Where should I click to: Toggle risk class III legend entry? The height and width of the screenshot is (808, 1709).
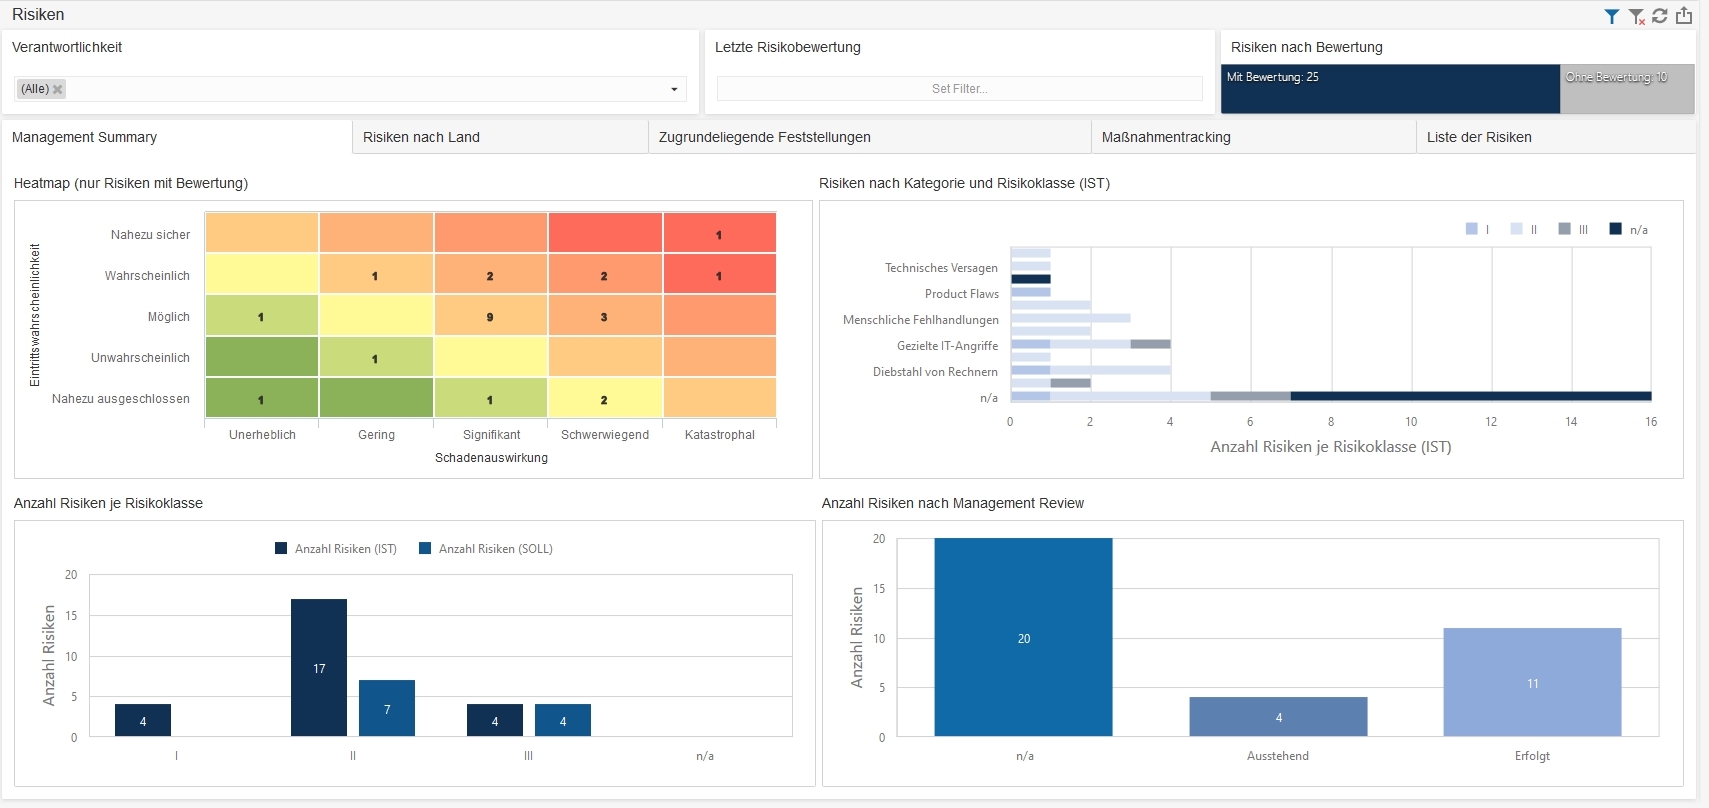tap(1573, 229)
